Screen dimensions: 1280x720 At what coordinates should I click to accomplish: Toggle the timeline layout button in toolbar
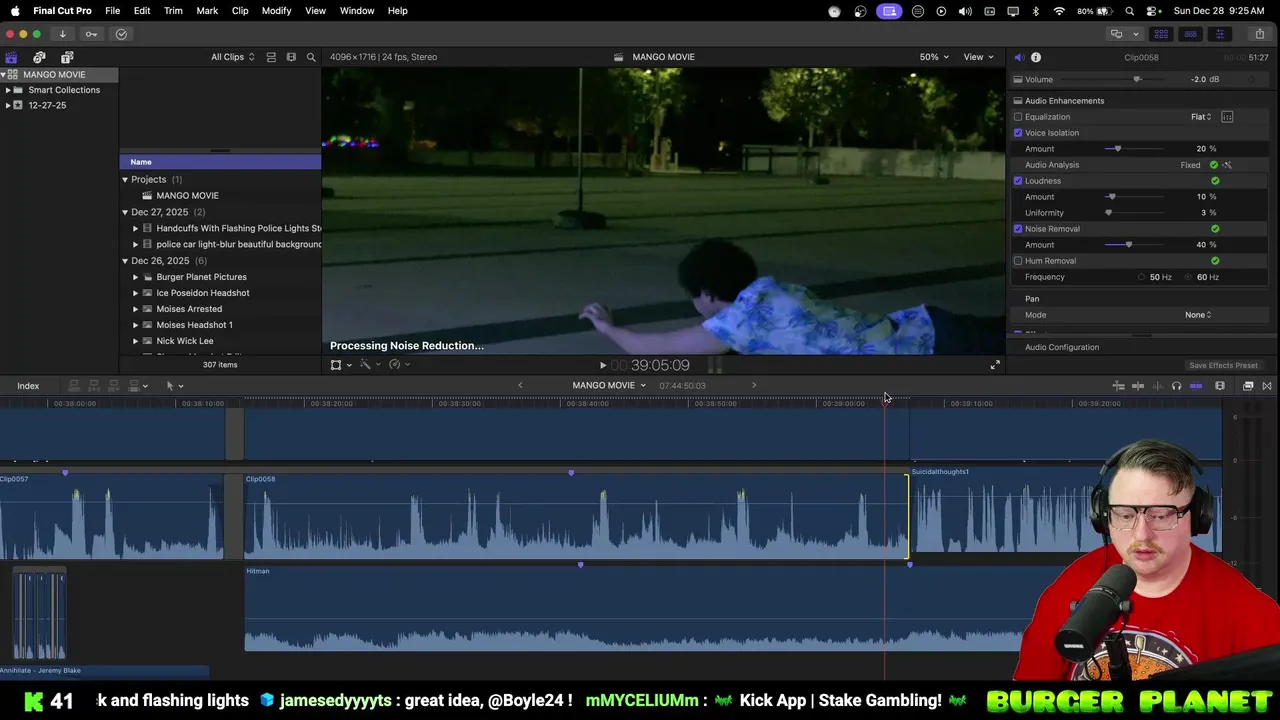1190,34
